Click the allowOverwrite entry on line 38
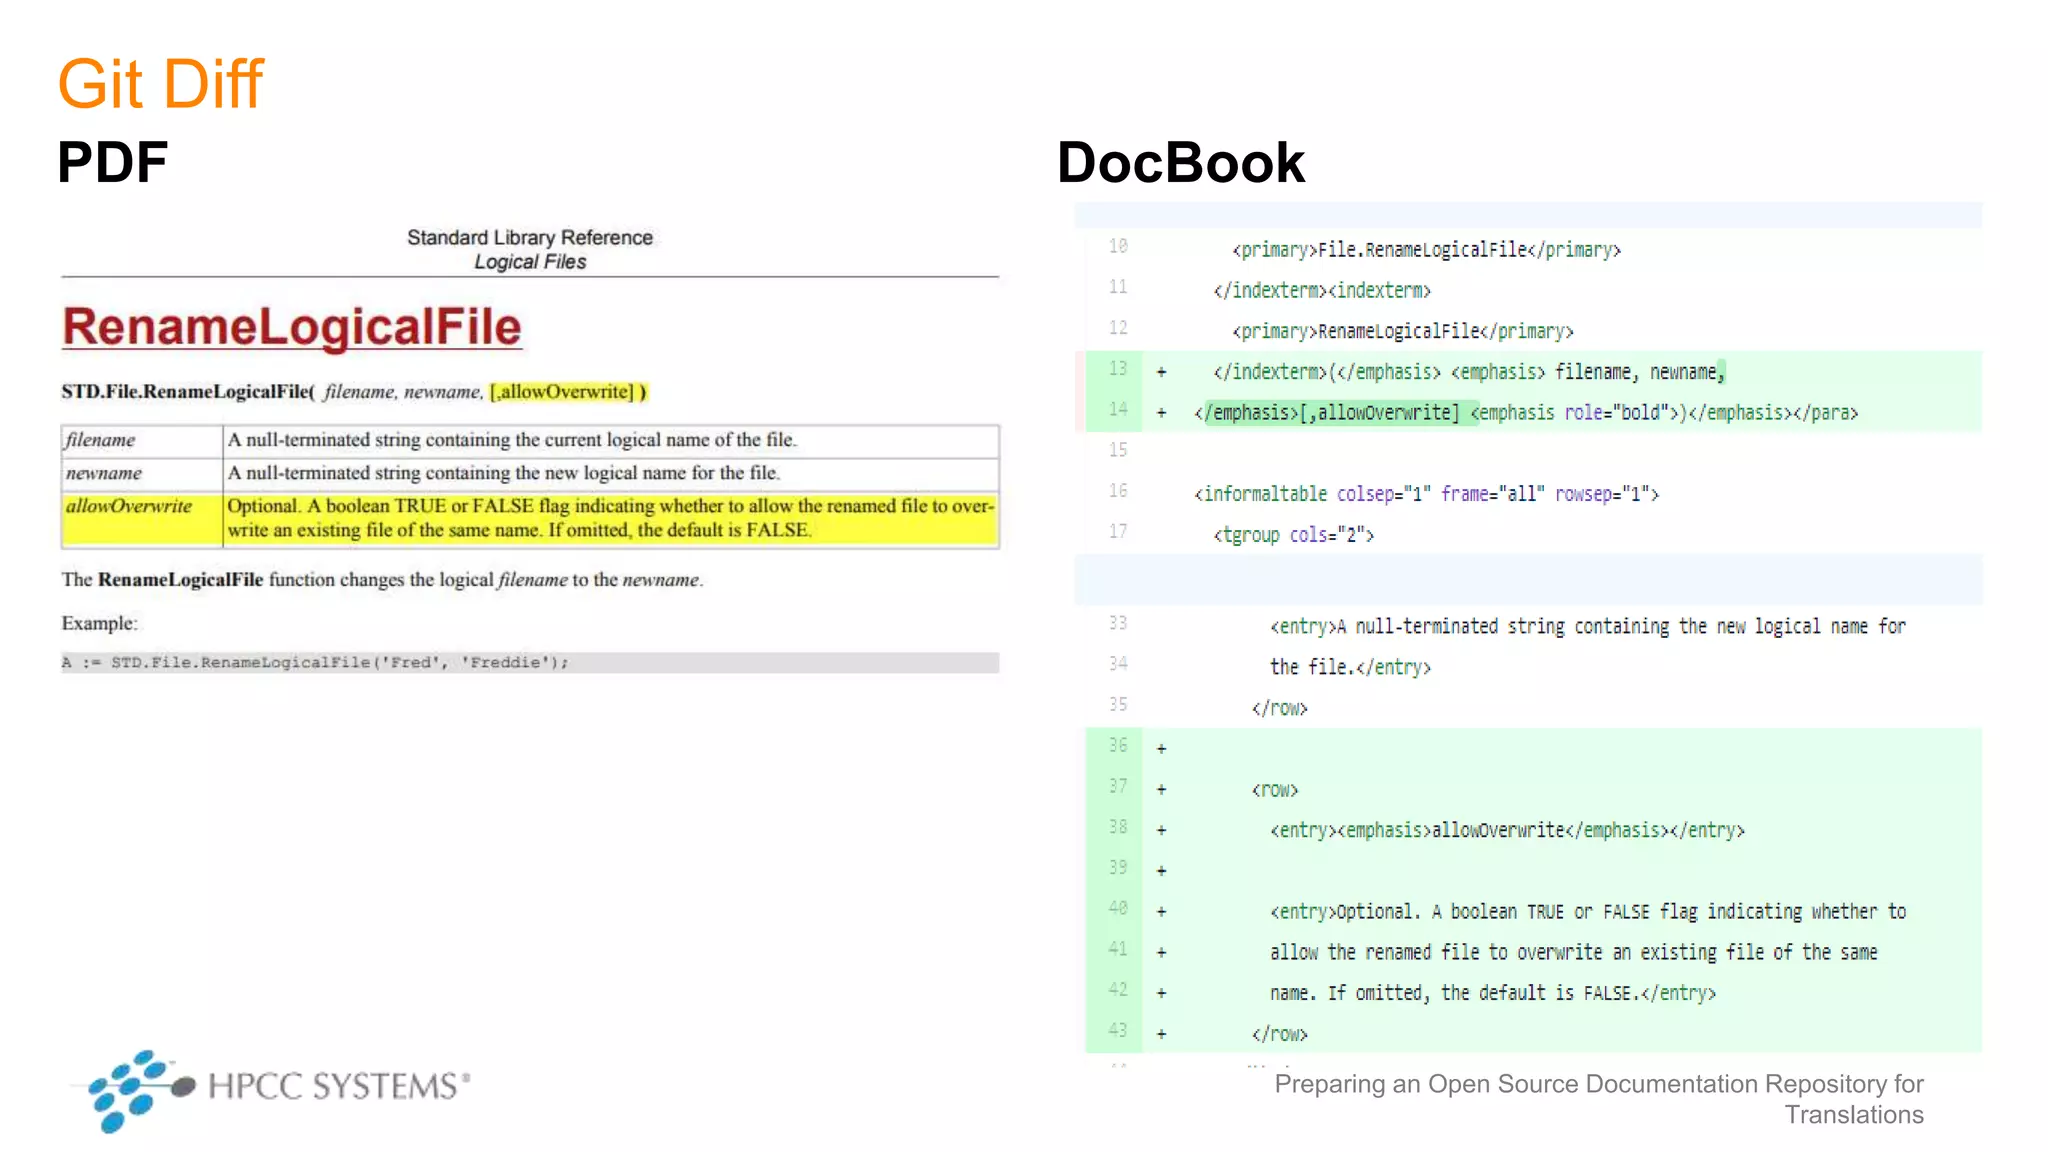This screenshot has width=2048, height=1152. pos(1507,830)
